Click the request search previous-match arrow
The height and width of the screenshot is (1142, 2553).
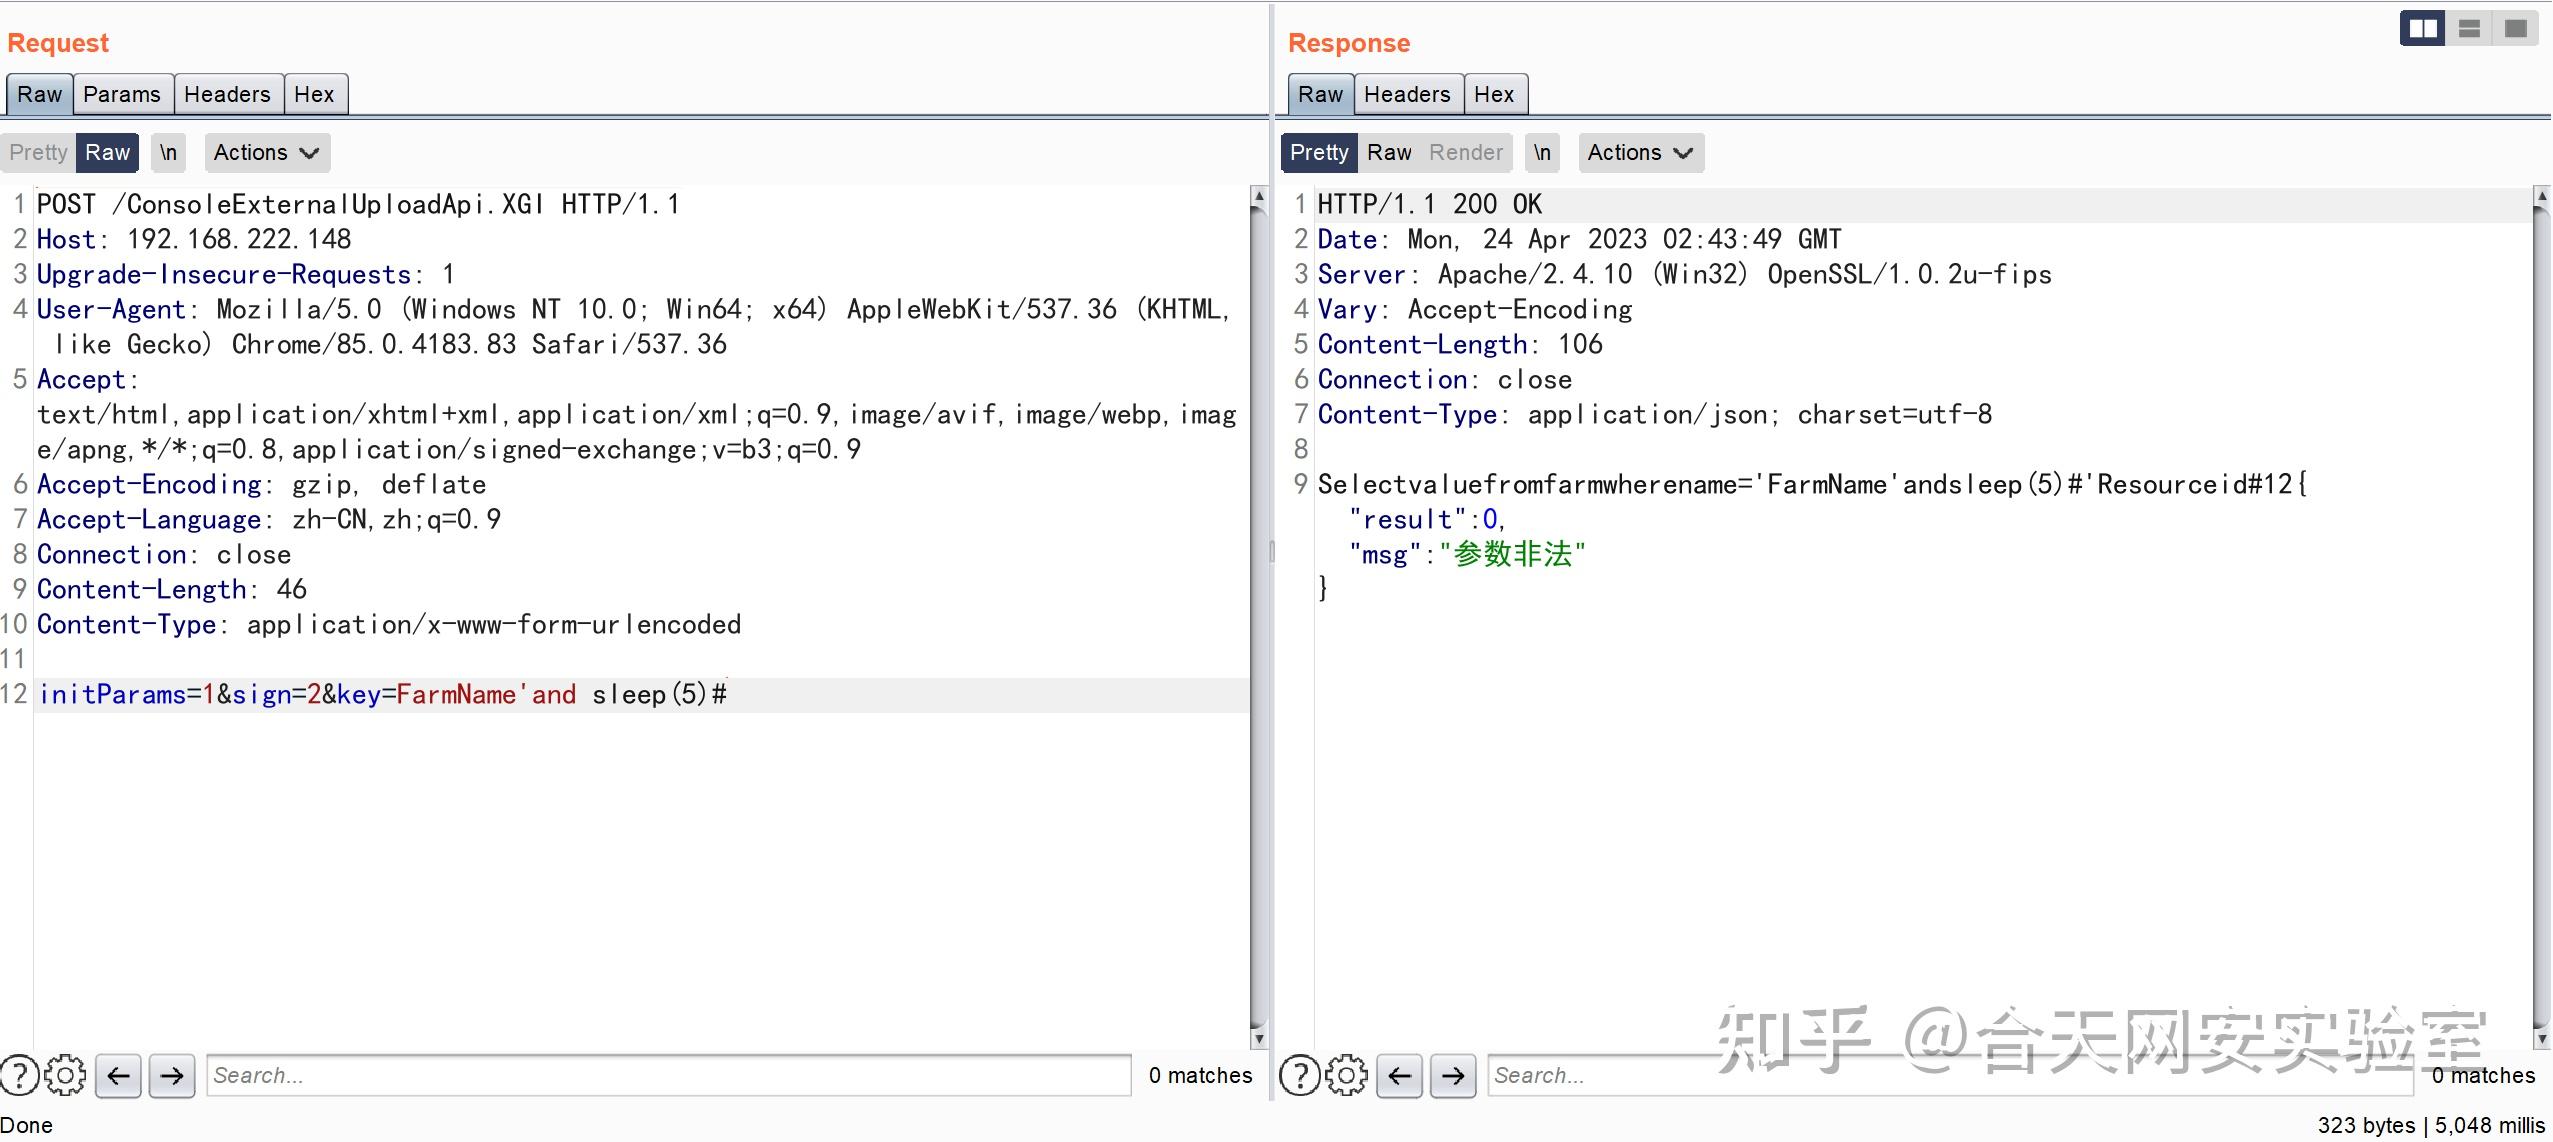pyautogui.click(x=118, y=1076)
